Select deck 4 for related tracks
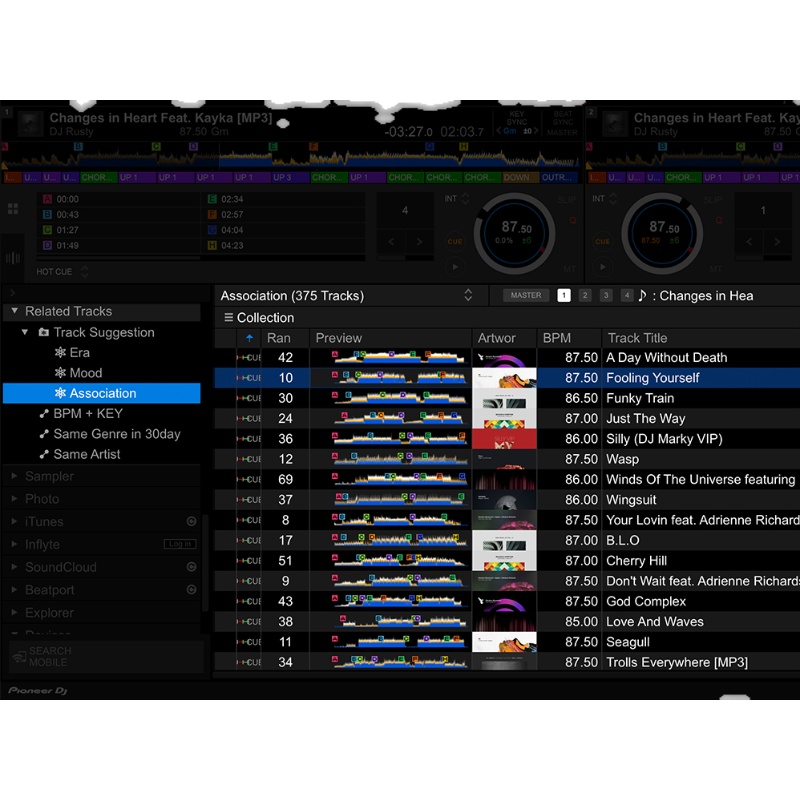 tap(627, 295)
